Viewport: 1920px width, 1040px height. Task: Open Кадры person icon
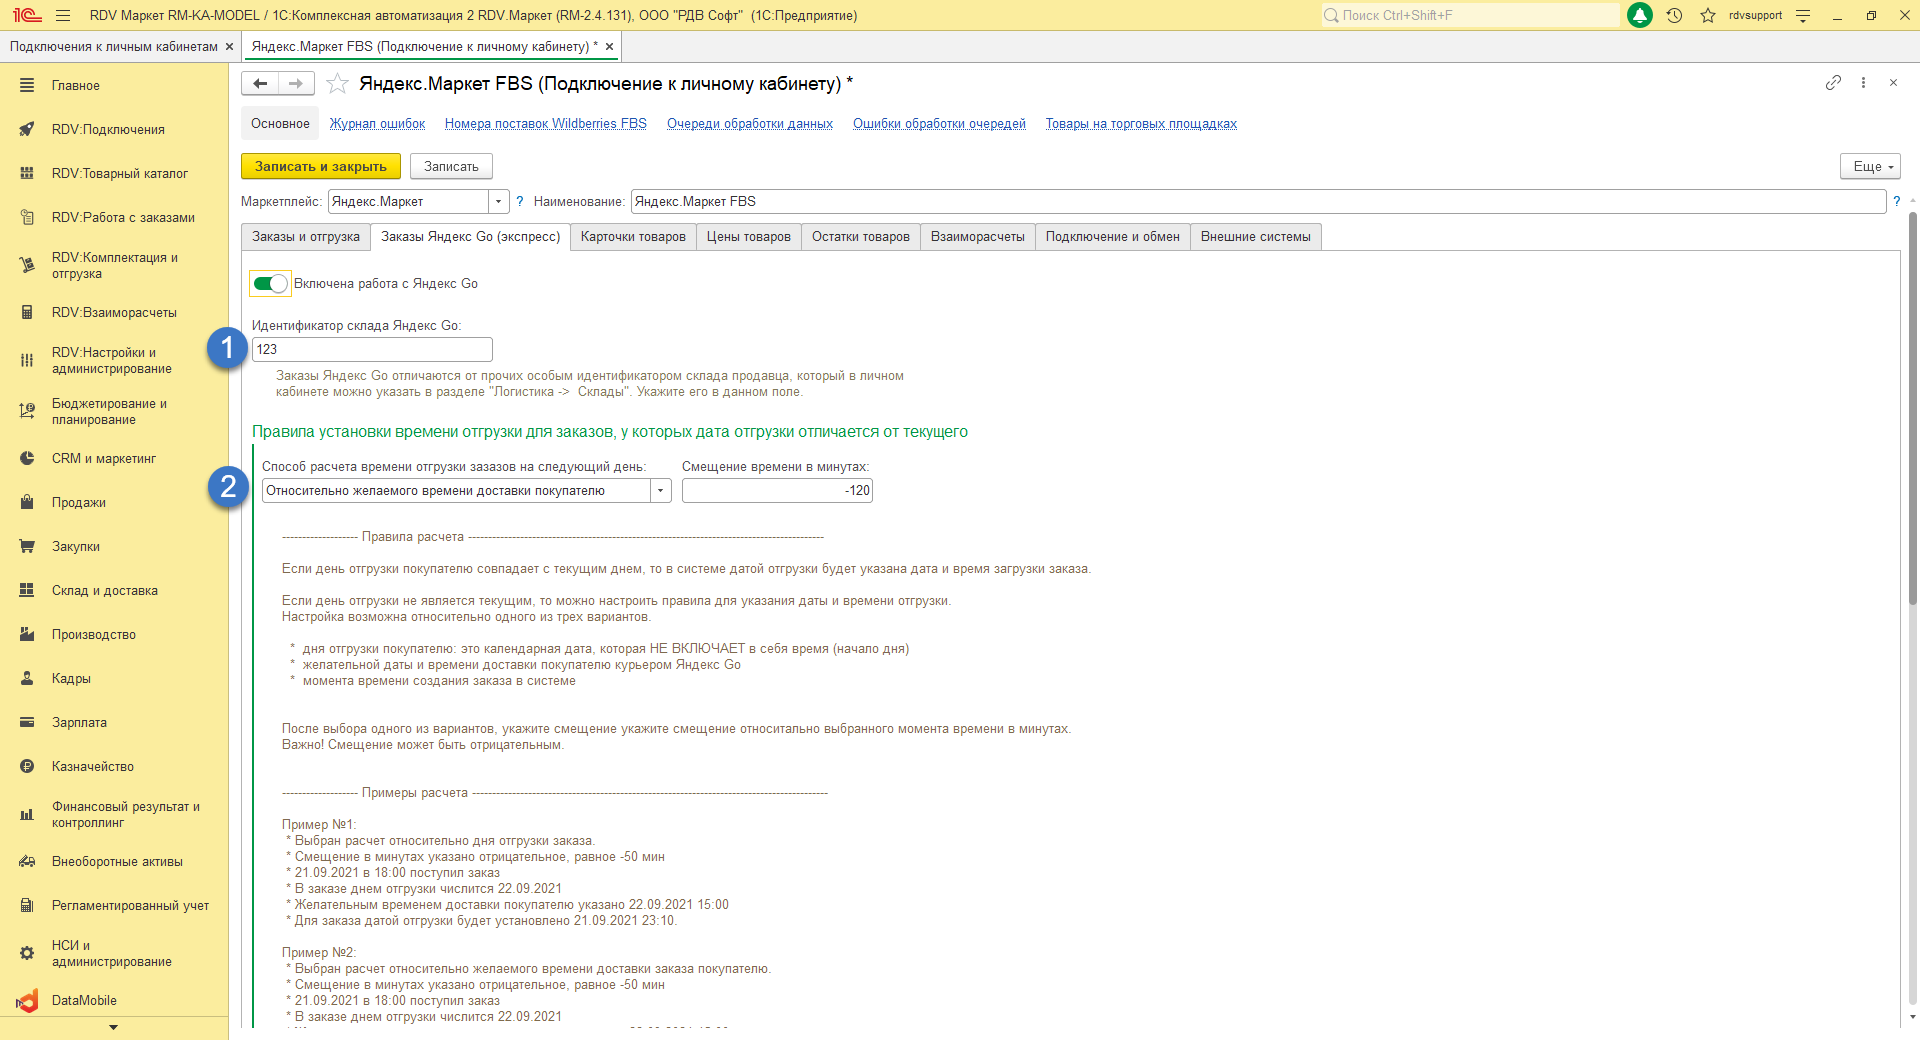point(27,679)
